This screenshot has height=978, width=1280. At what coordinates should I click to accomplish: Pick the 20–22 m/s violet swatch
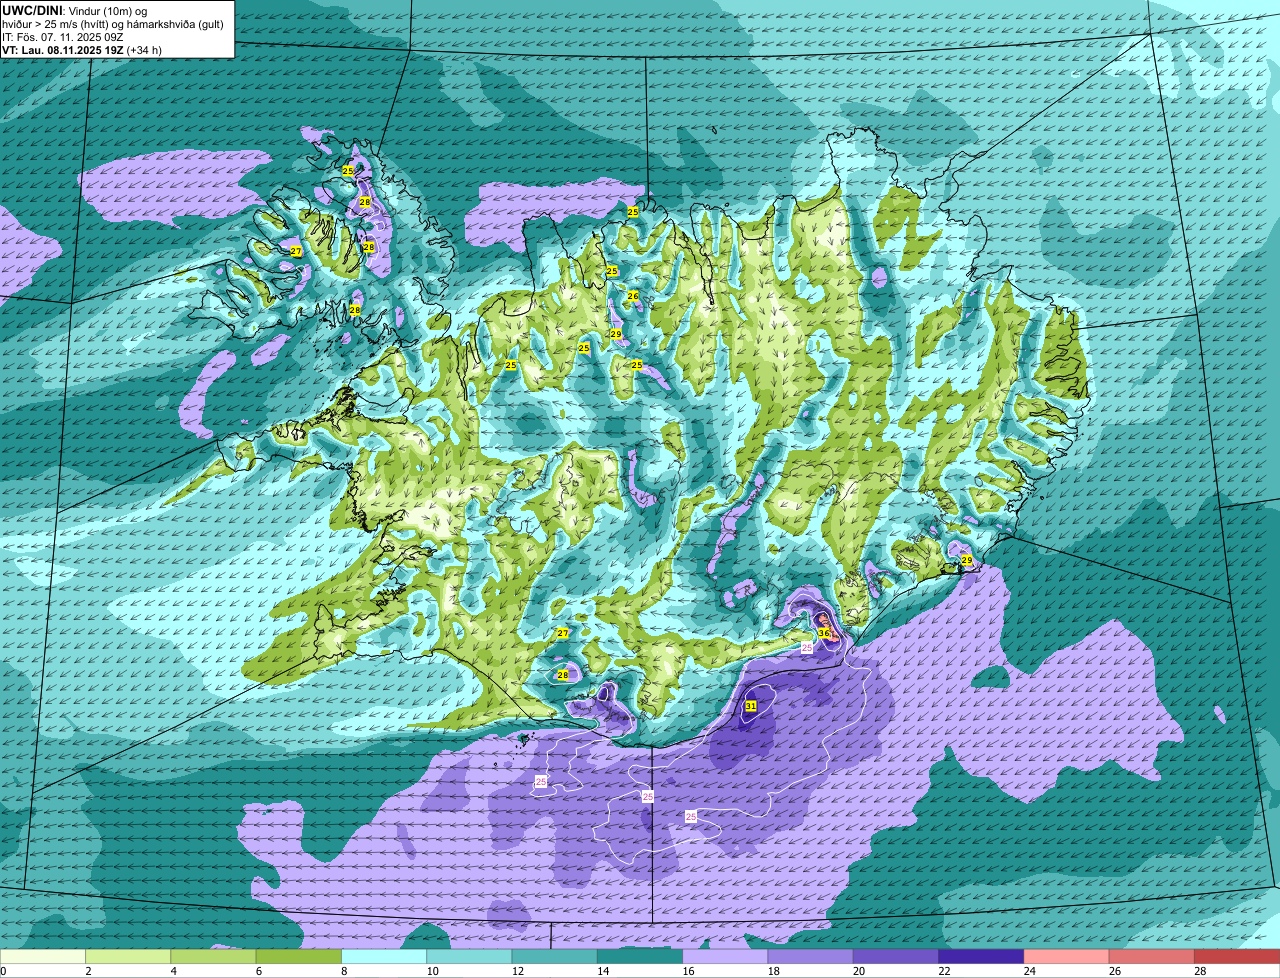click(896, 957)
